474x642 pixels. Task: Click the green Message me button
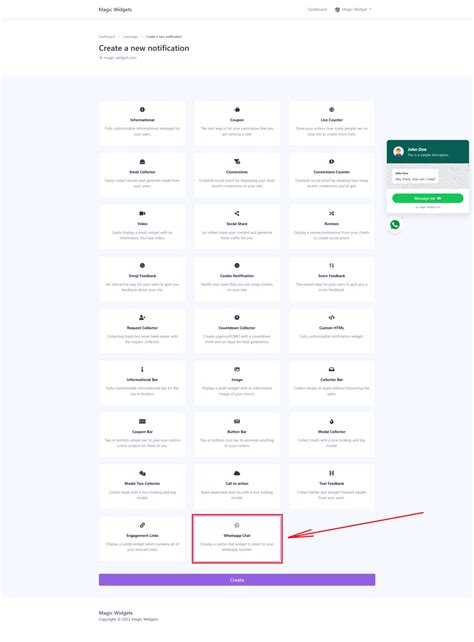point(428,198)
